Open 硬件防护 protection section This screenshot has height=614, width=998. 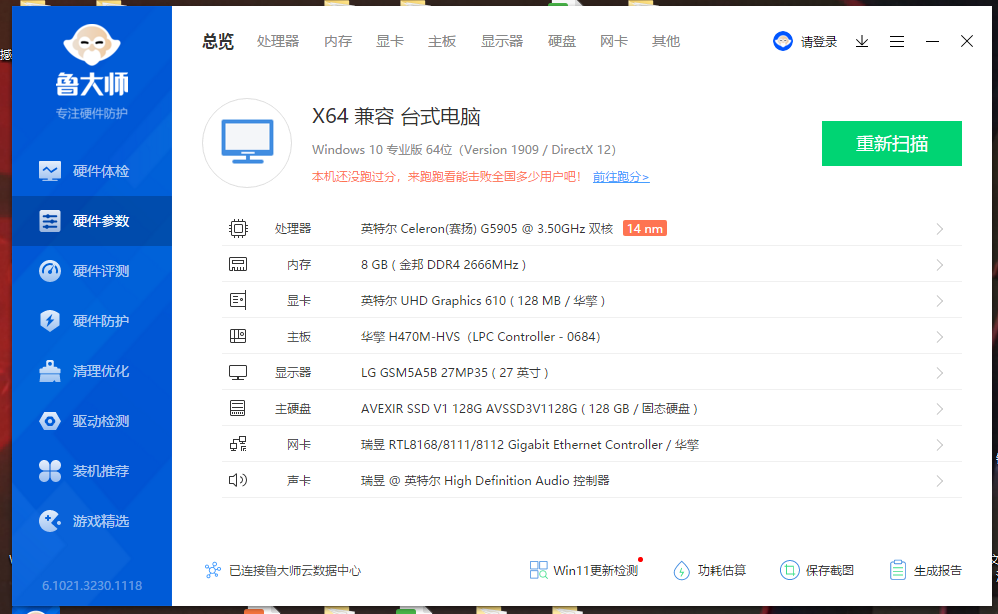click(x=92, y=321)
